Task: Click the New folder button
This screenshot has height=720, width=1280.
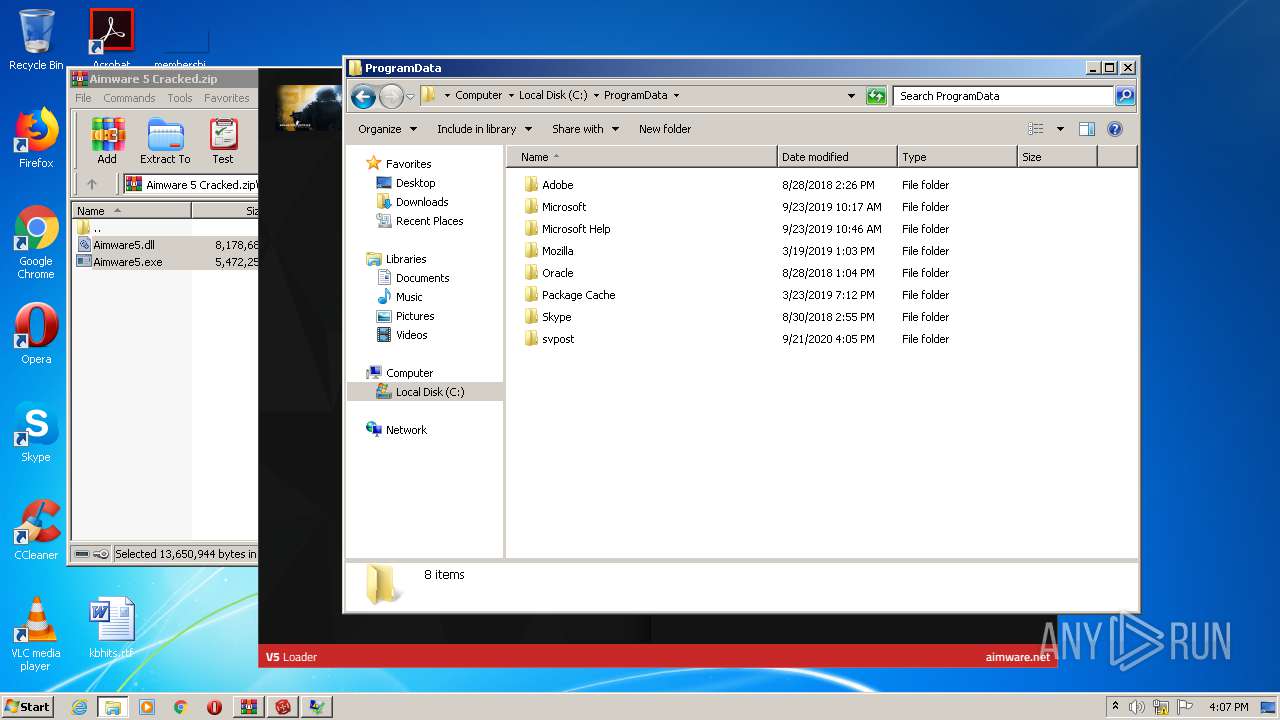Action: coord(665,129)
